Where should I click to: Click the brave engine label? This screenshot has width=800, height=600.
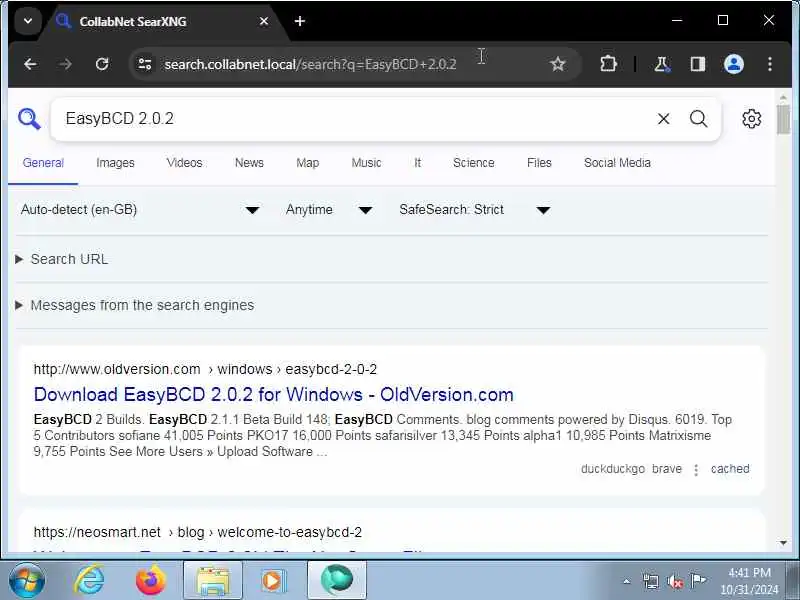click(667, 469)
